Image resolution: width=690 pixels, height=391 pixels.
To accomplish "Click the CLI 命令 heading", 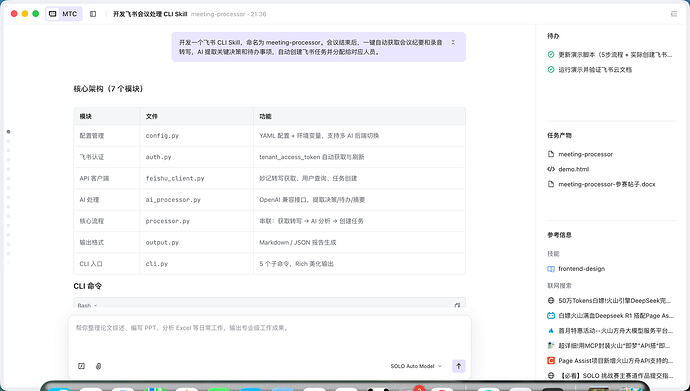I will [x=88, y=286].
